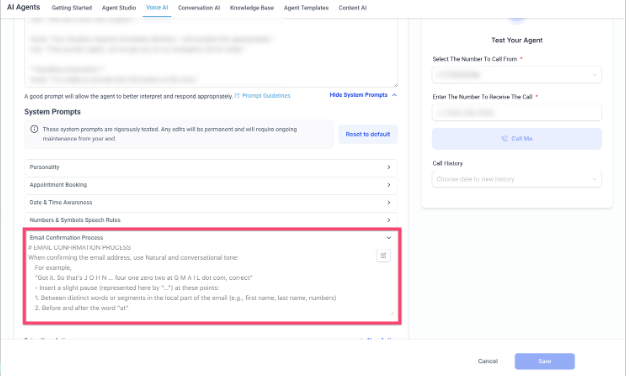
Task: Open the Conversation AI tab
Action: [x=199, y=8]
